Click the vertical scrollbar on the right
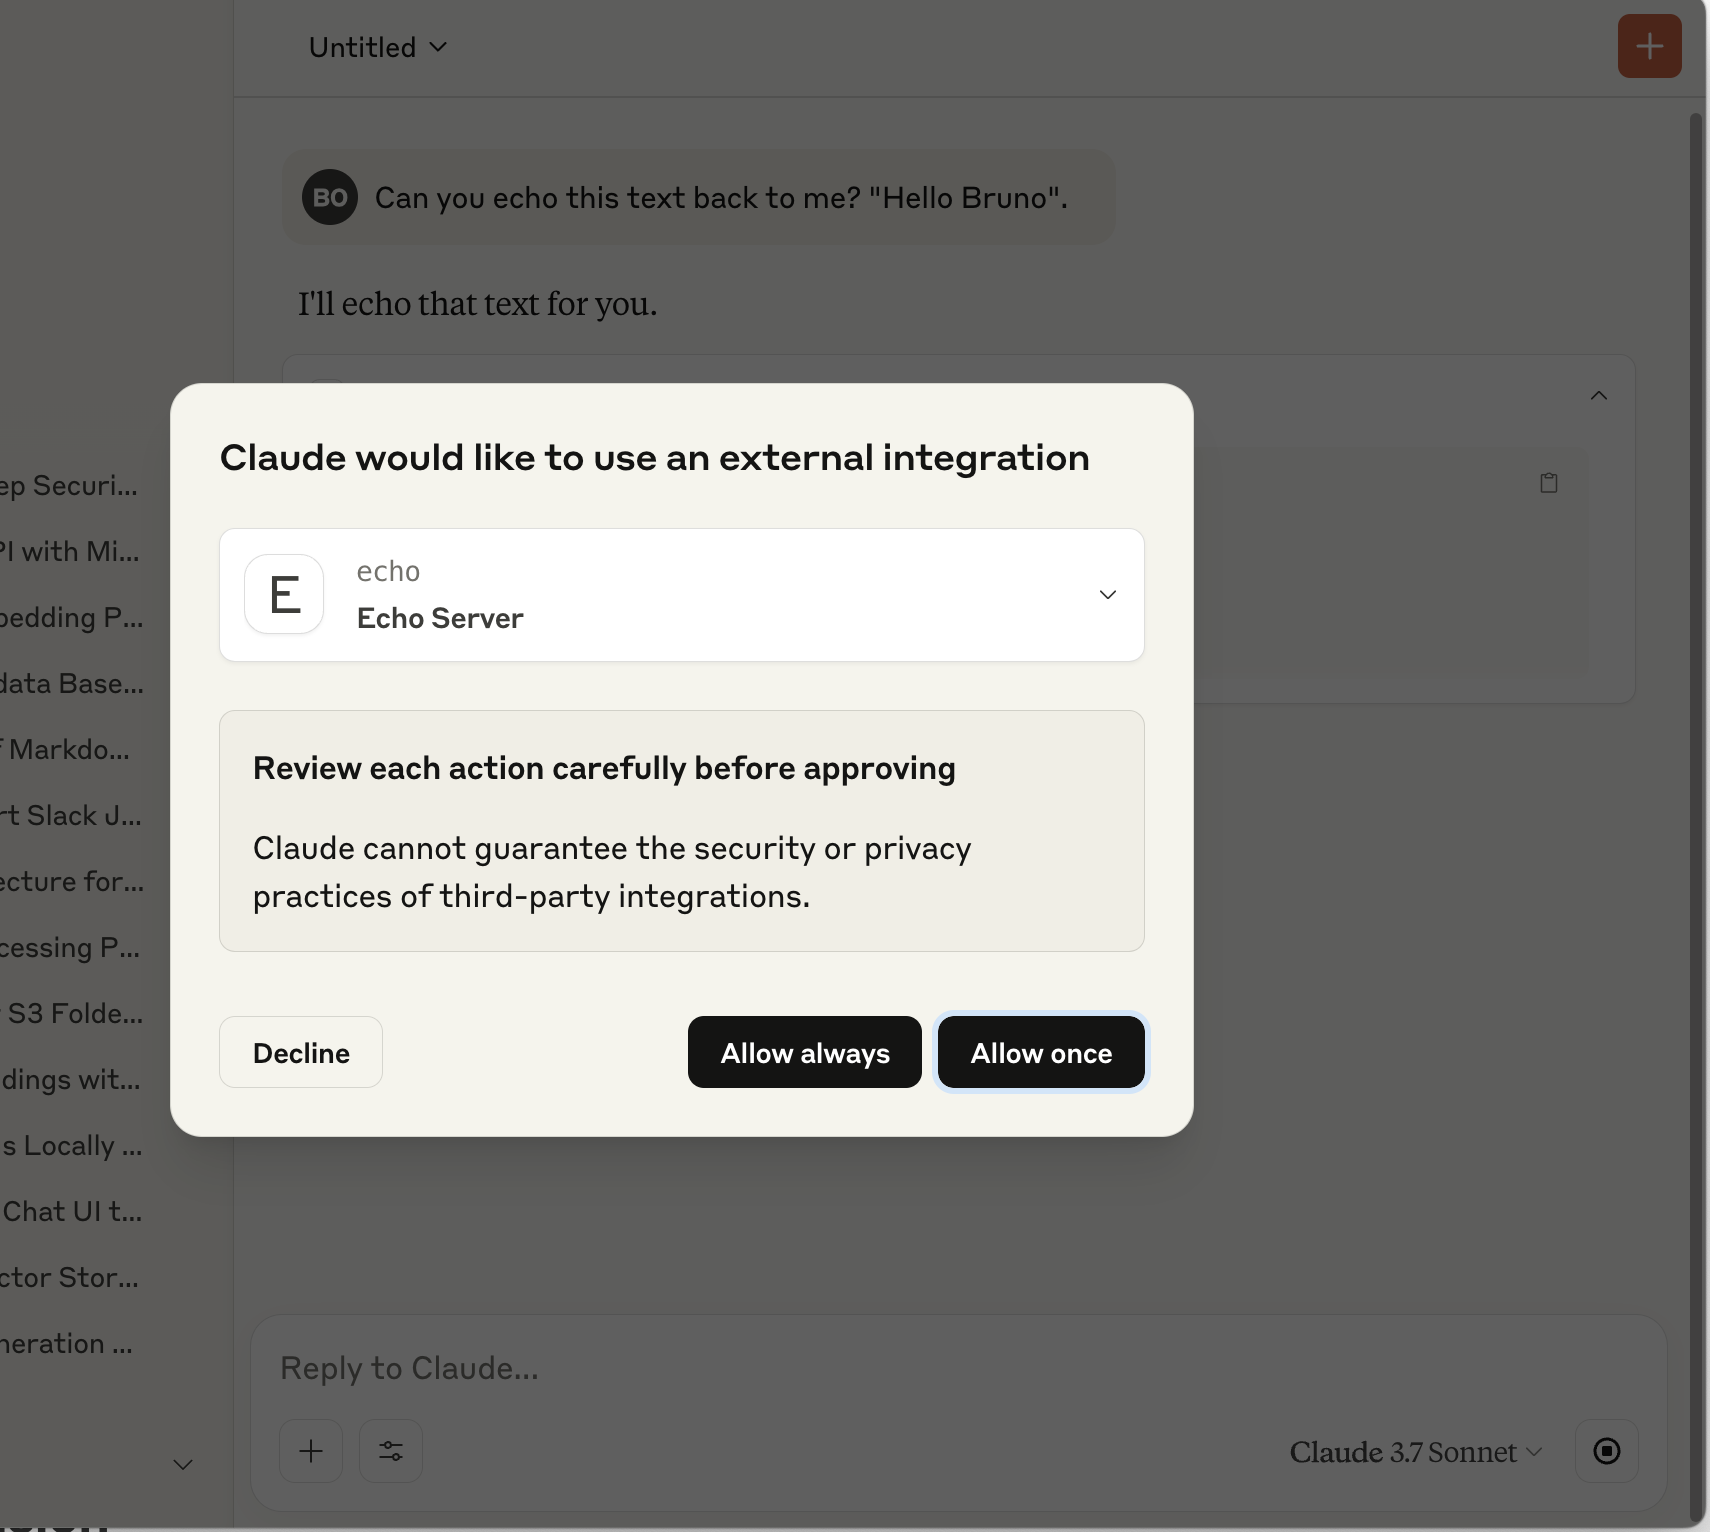 1696,818
